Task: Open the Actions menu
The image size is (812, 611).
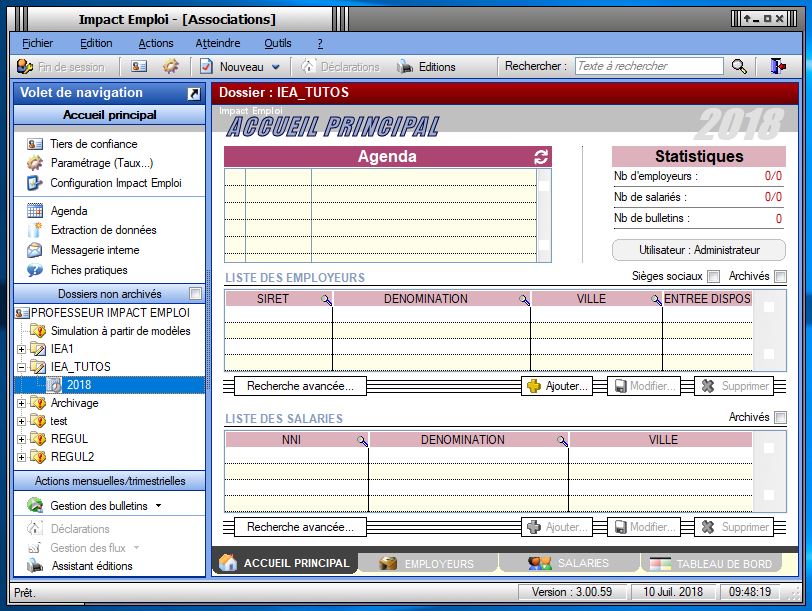Action: point(155,43)
